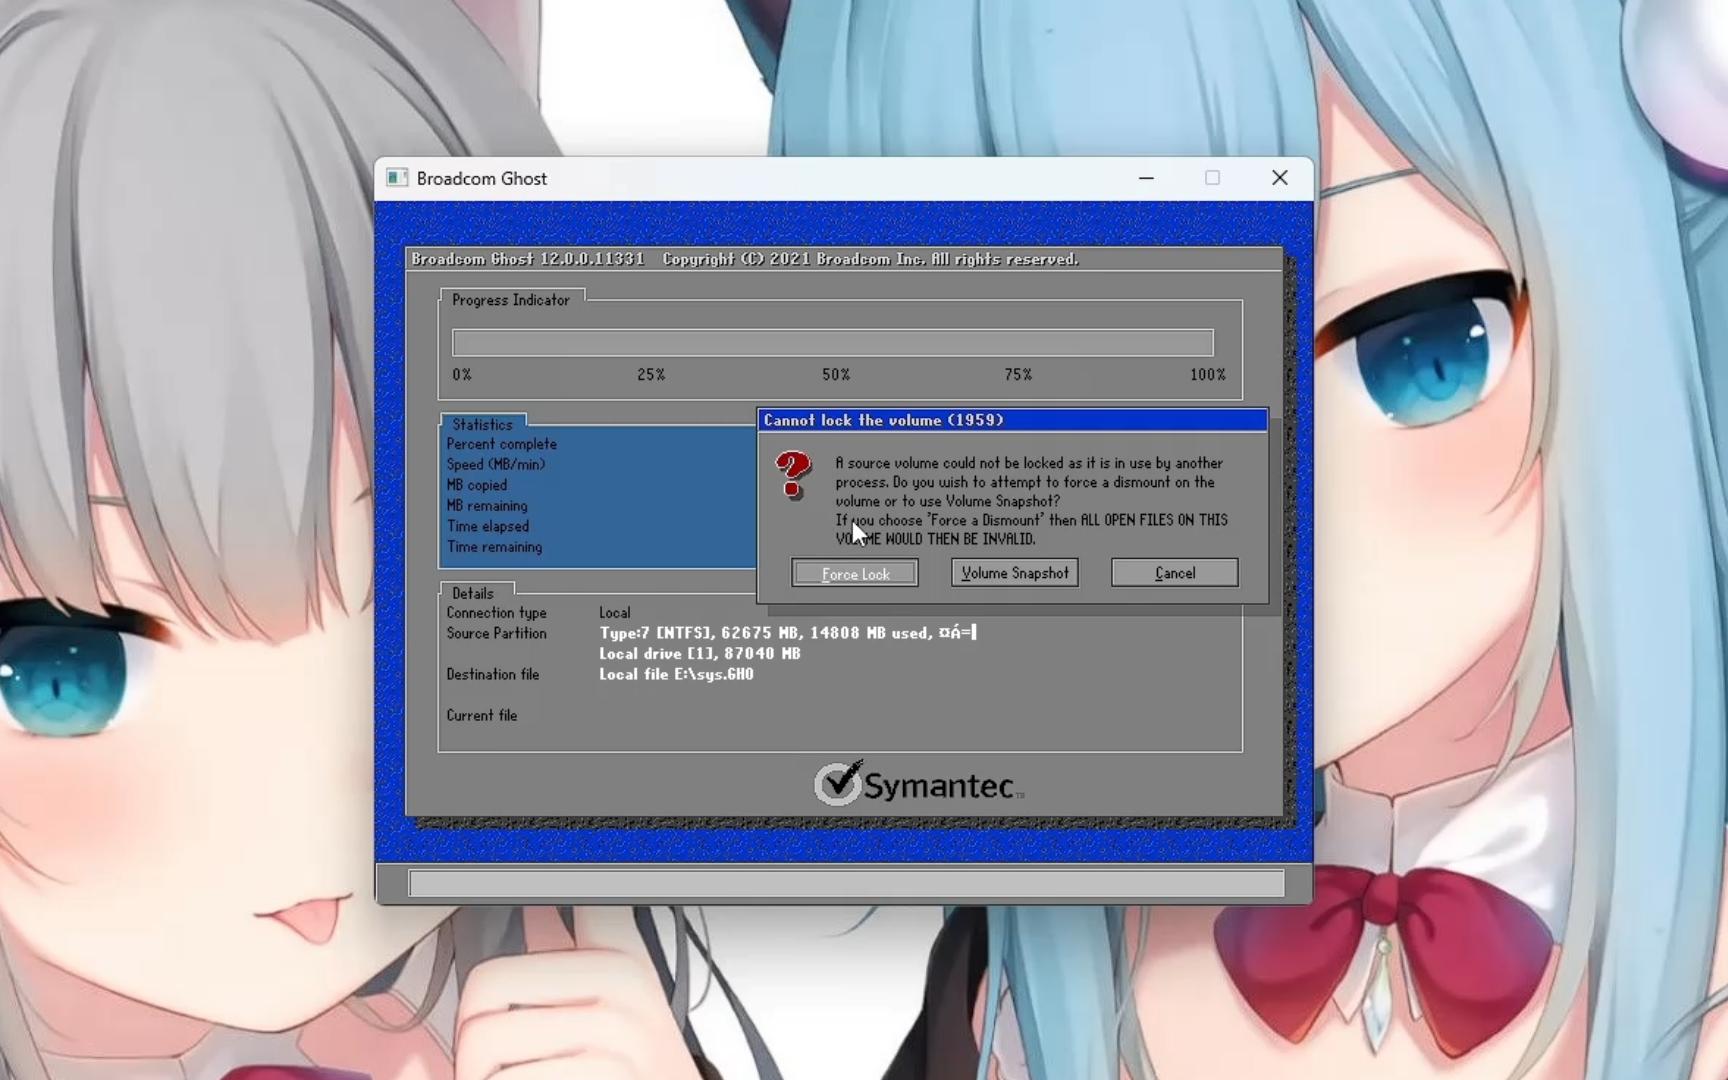This screenshot has width=1728, height=1080.
Task: Click the 'Broadcom Ghost' window title text
Action: click(x=482, y=178)
